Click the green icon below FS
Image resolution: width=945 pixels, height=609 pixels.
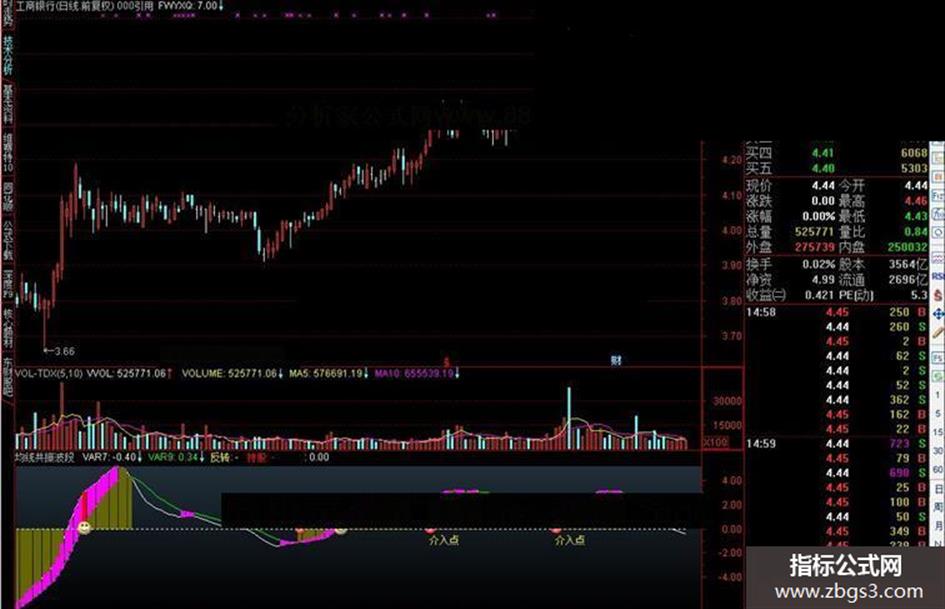click(x=938, y=376)
